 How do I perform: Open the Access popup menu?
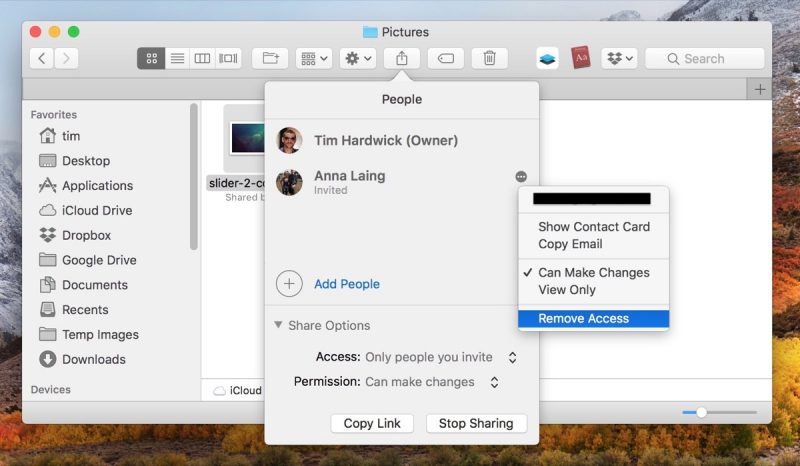(442, 357)
